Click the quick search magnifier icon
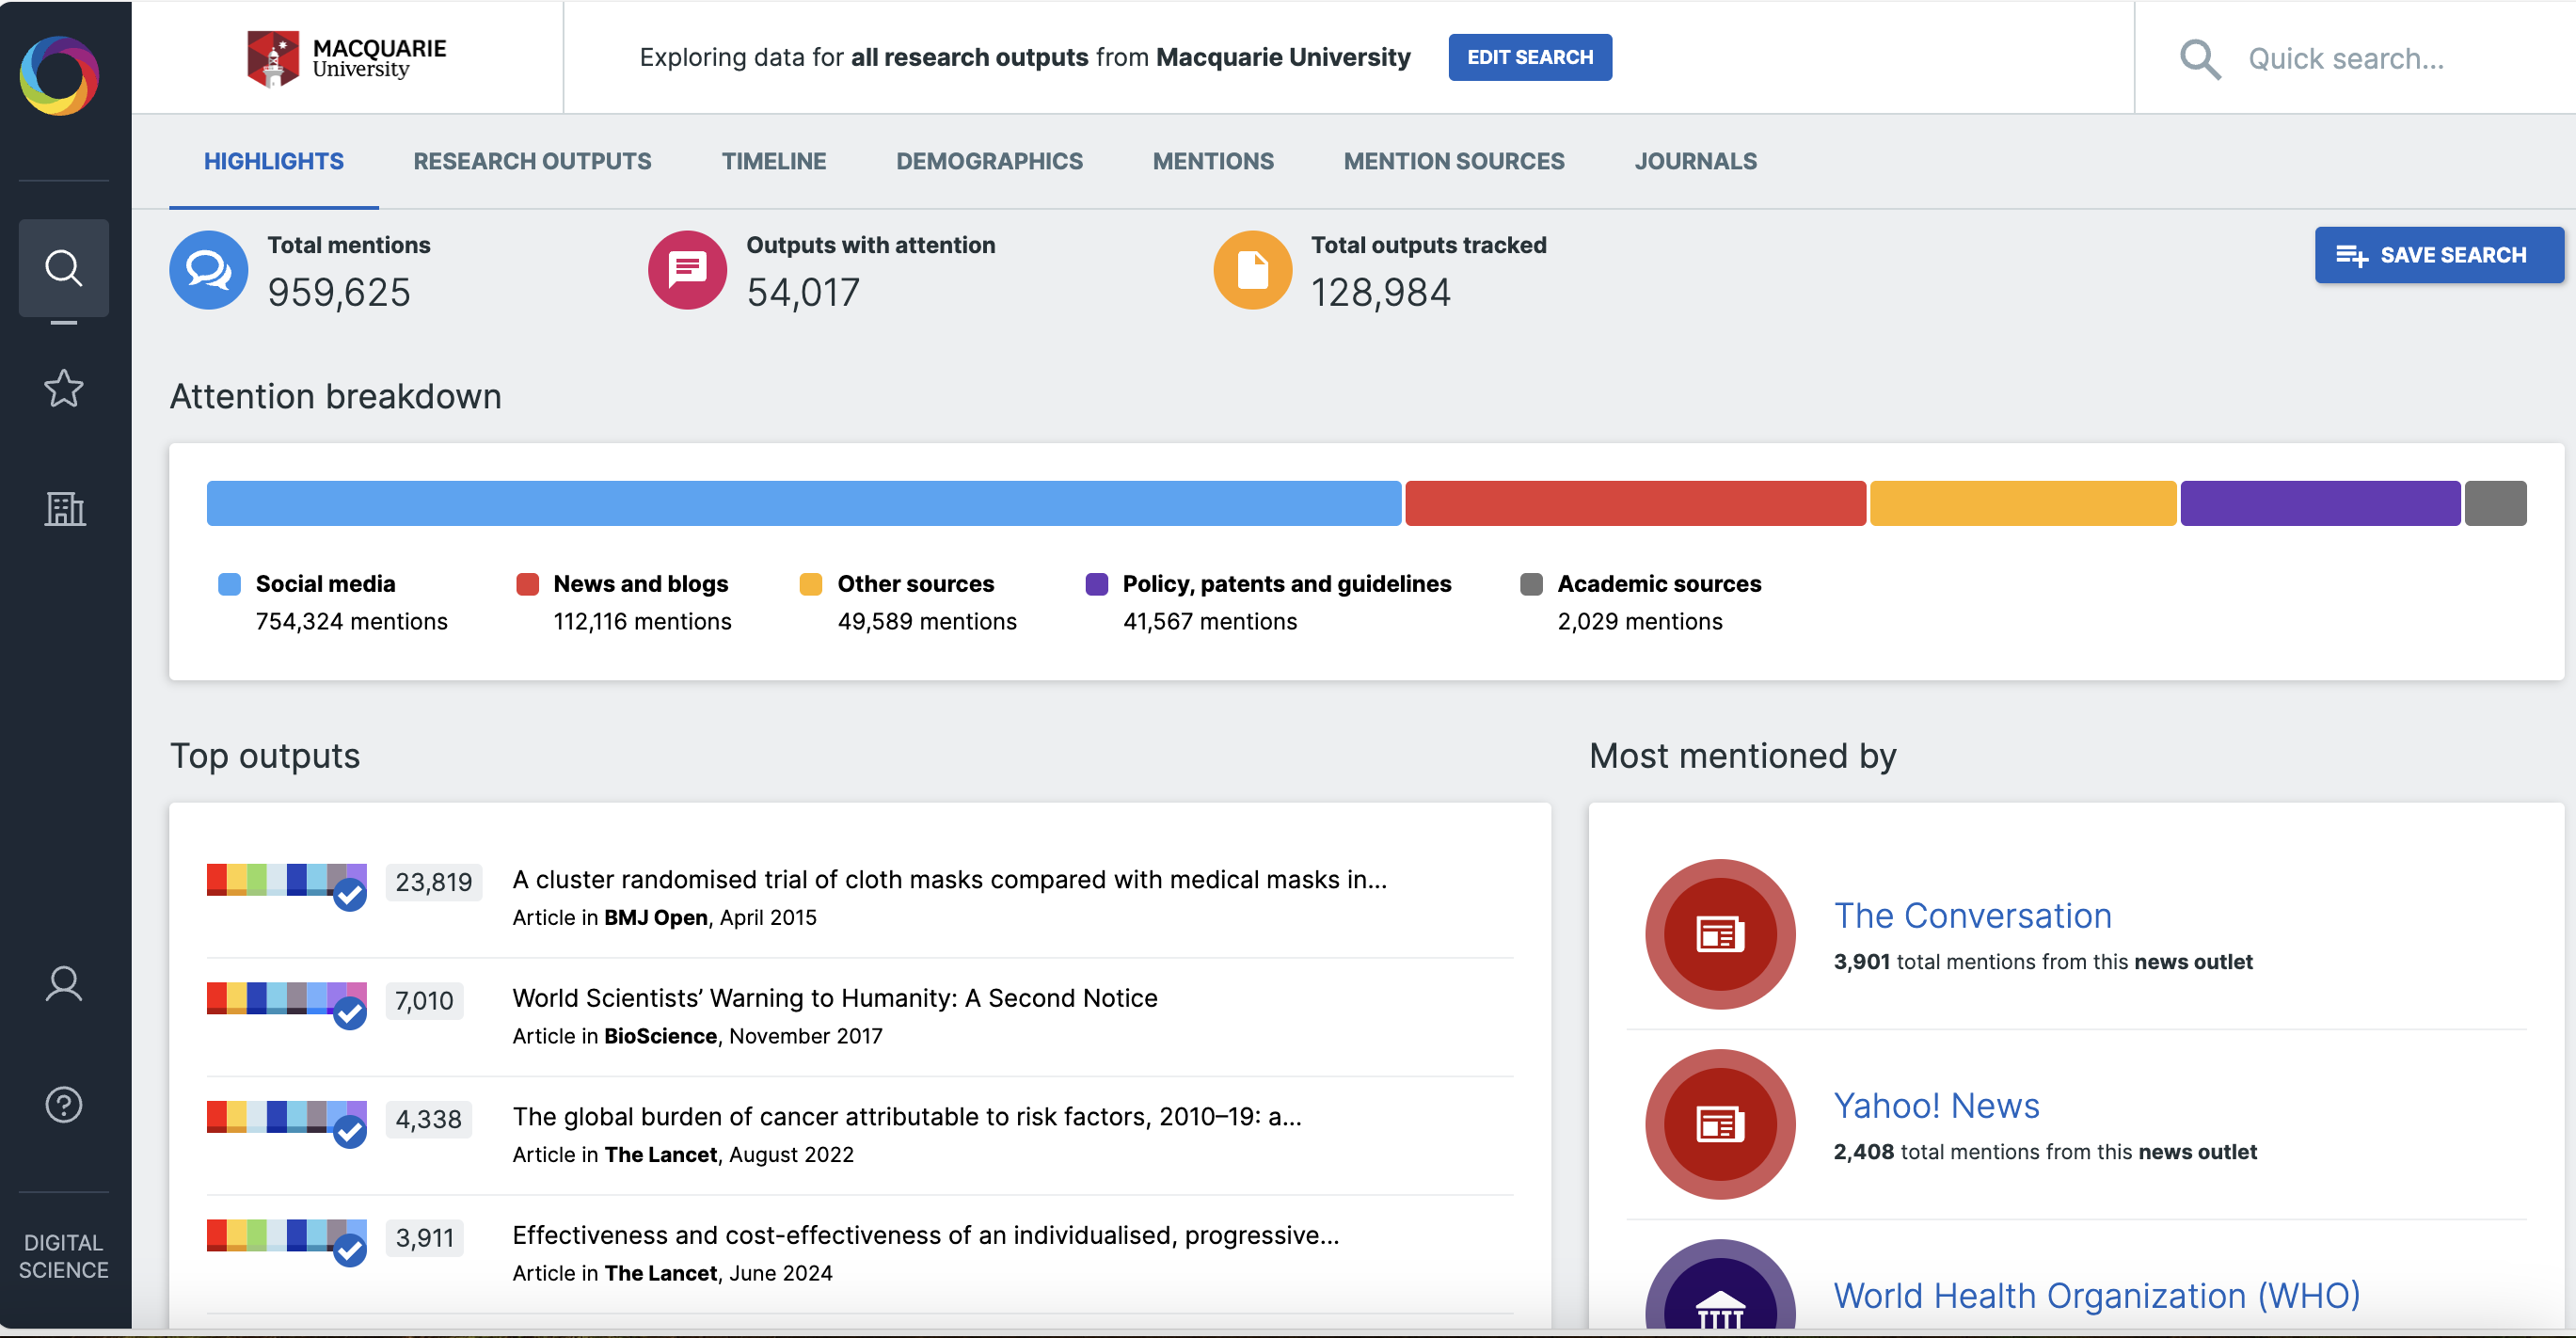 (x=2199, y=60)
